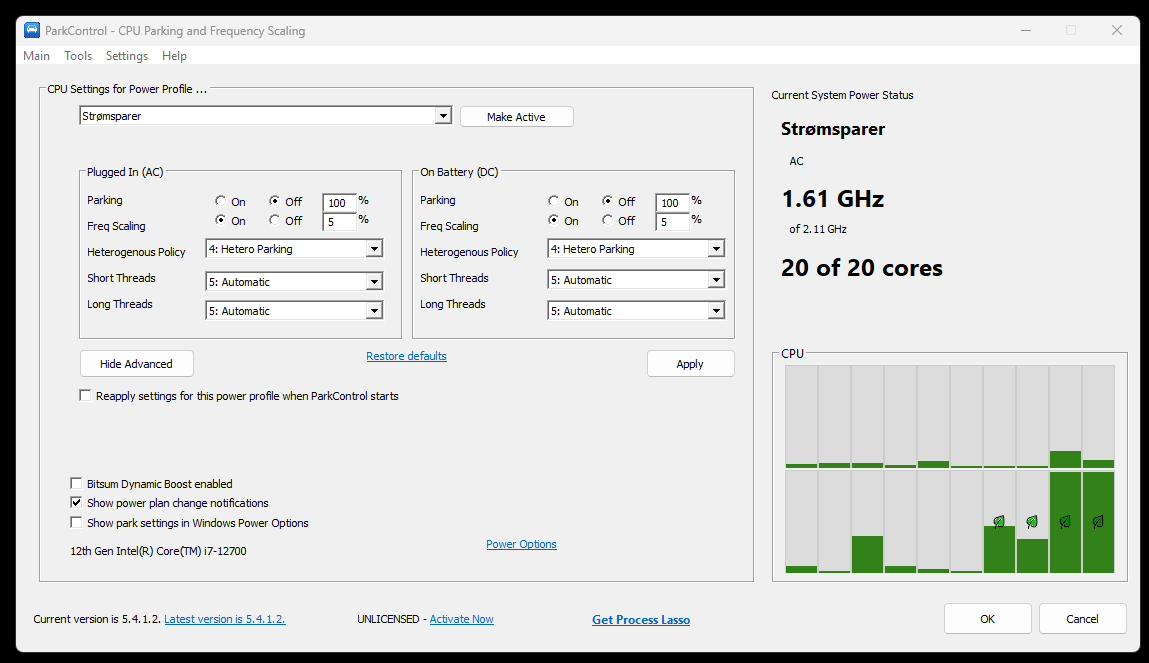
Task: Click the Strømsparer heading in Current System Power Status
Action: pyautogui.click(x=832, y=130)
